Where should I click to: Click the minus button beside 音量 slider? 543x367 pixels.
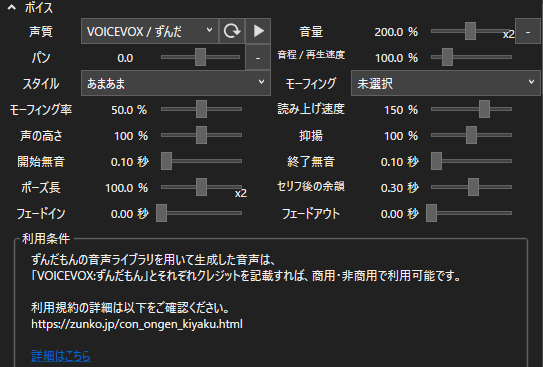click(x=528, y=32)
